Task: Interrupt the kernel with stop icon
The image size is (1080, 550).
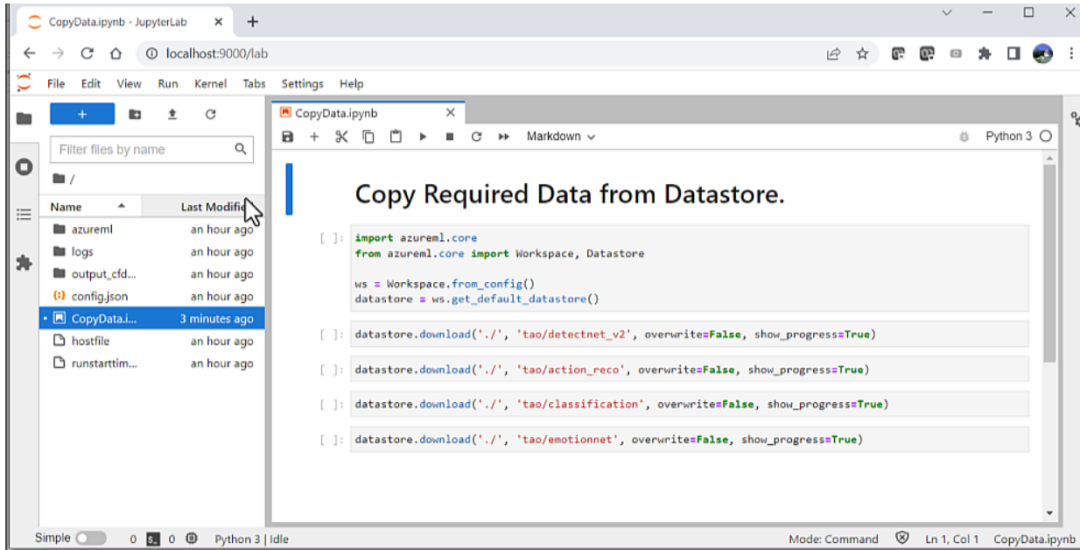Action: click(x=449, y=137)
